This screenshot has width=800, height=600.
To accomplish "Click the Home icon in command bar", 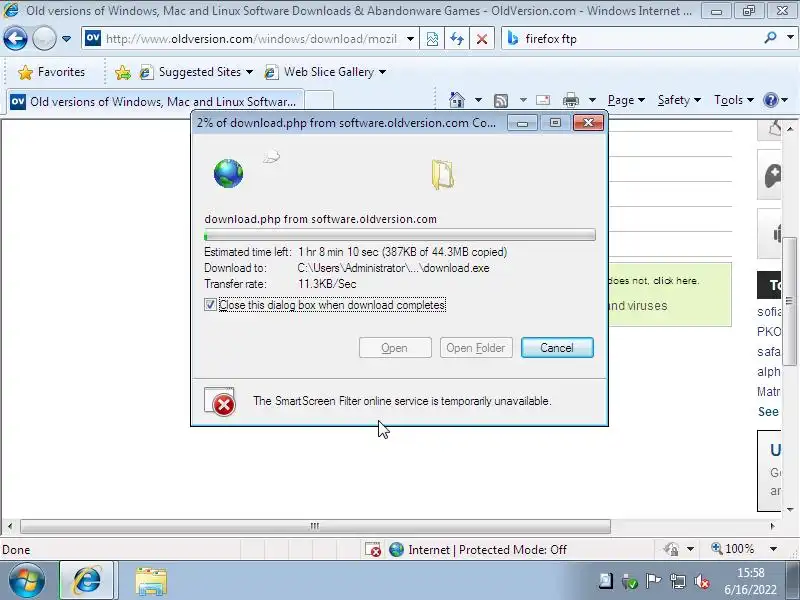I will tap(457, 100).
